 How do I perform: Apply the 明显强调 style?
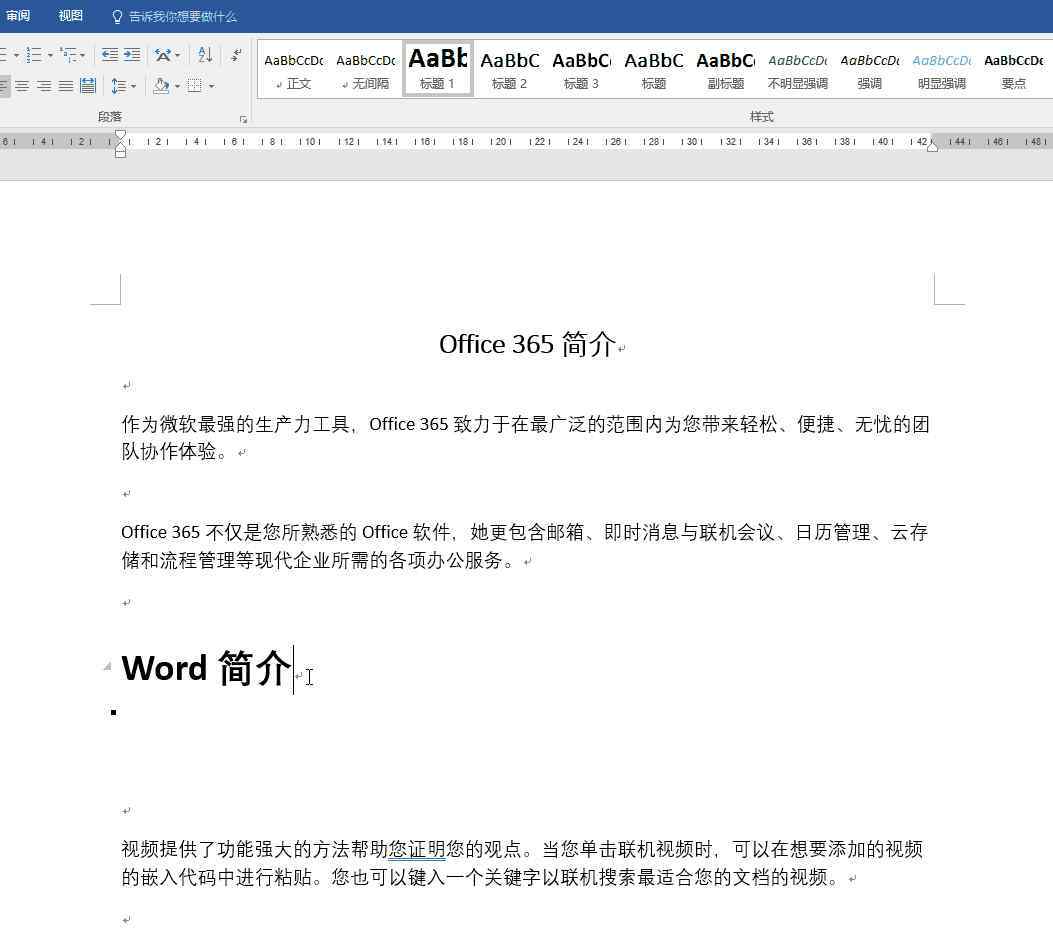942,70
